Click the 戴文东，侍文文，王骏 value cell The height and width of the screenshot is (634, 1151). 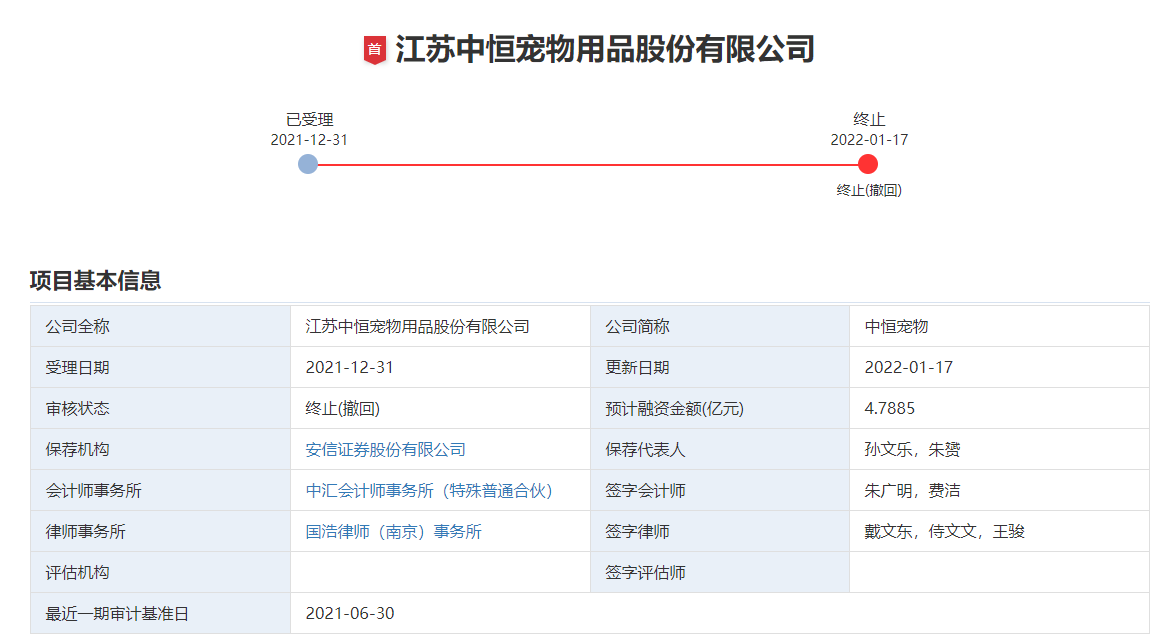click(x=999, y=532)
